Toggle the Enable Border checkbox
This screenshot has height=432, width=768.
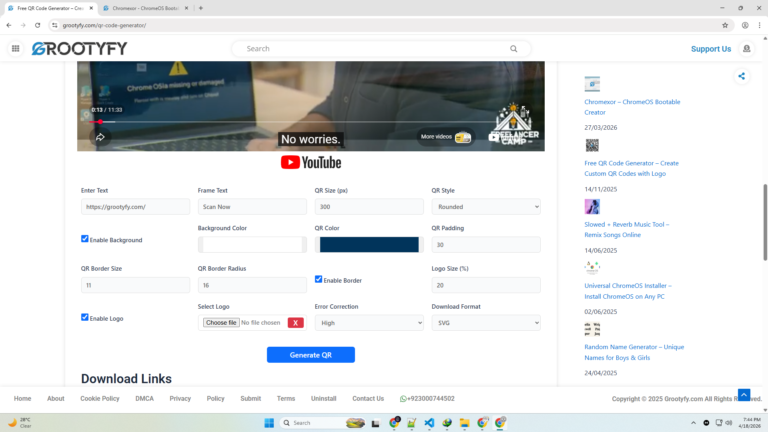[318, 279]
